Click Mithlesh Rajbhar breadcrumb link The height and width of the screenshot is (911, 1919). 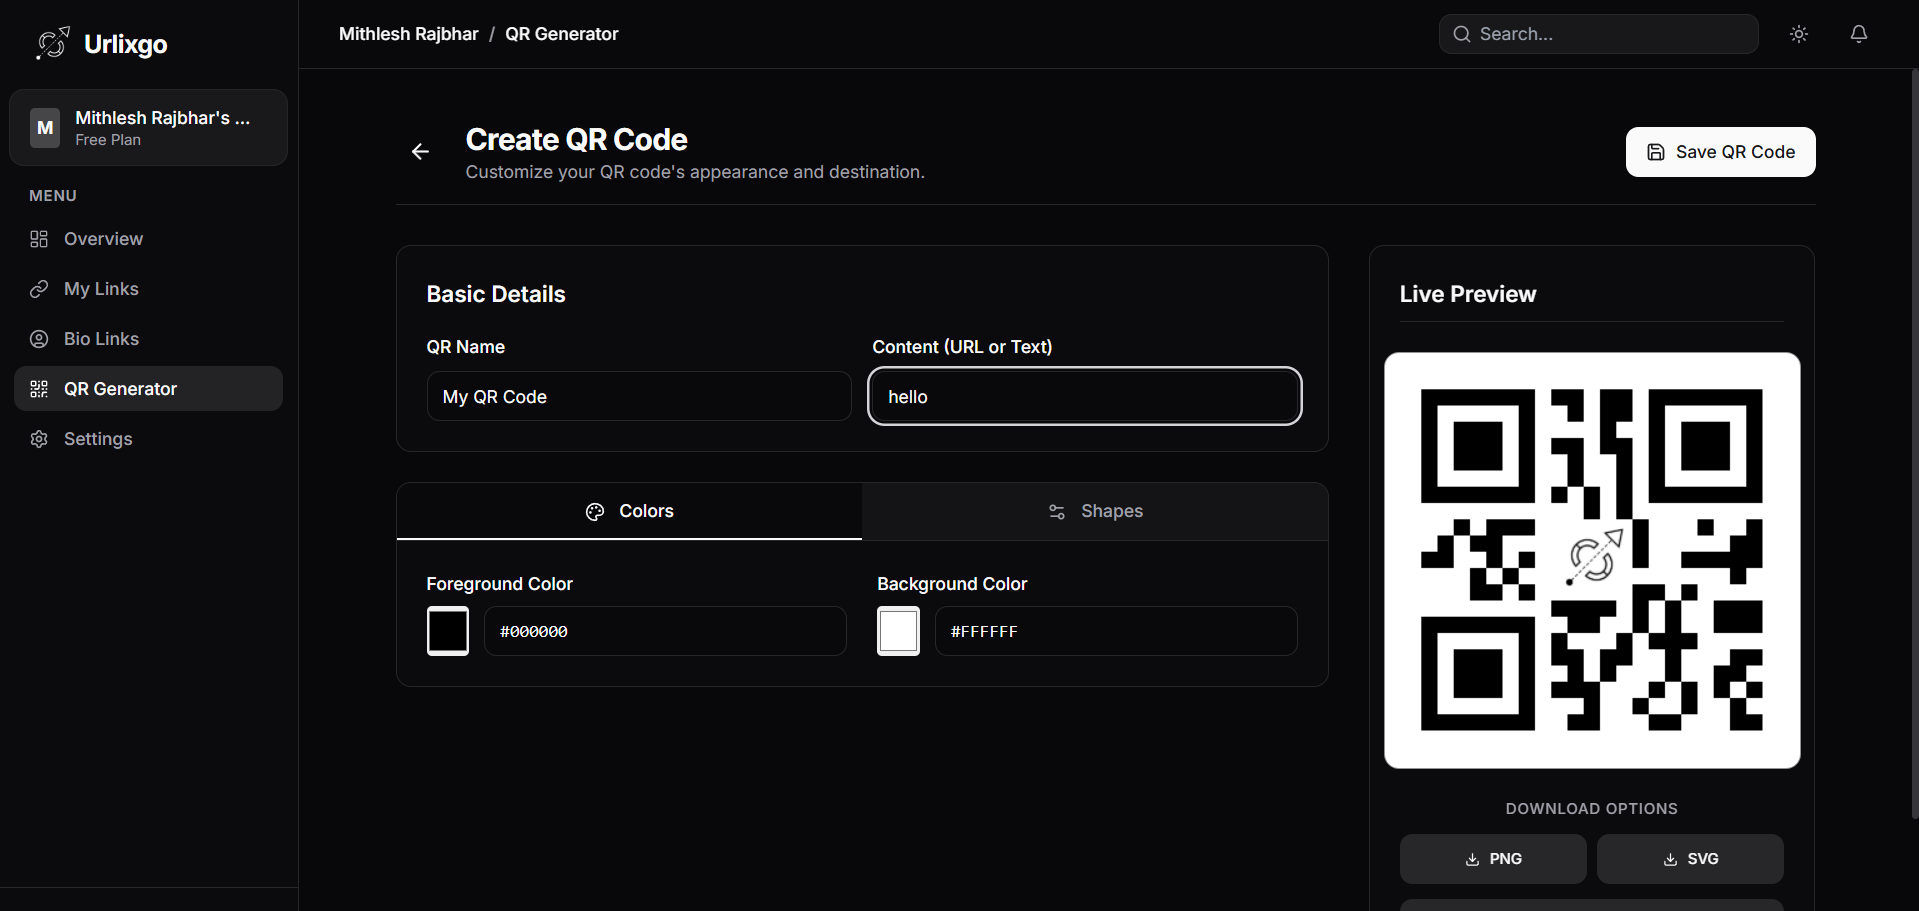[x=409, y=34]
